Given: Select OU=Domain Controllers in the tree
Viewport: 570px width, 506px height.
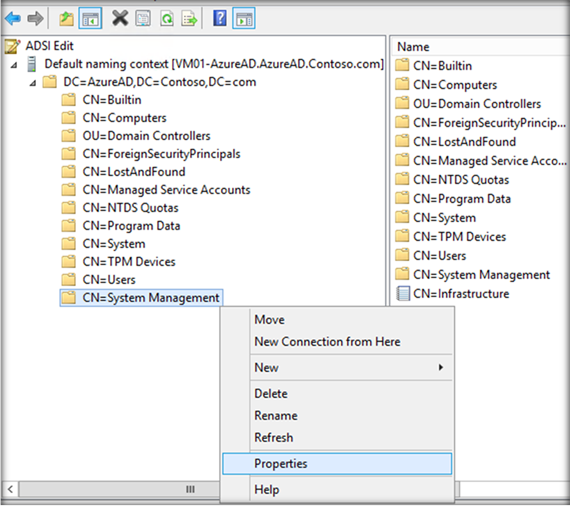Looking at the screenshot, I should tap(146, 136).
